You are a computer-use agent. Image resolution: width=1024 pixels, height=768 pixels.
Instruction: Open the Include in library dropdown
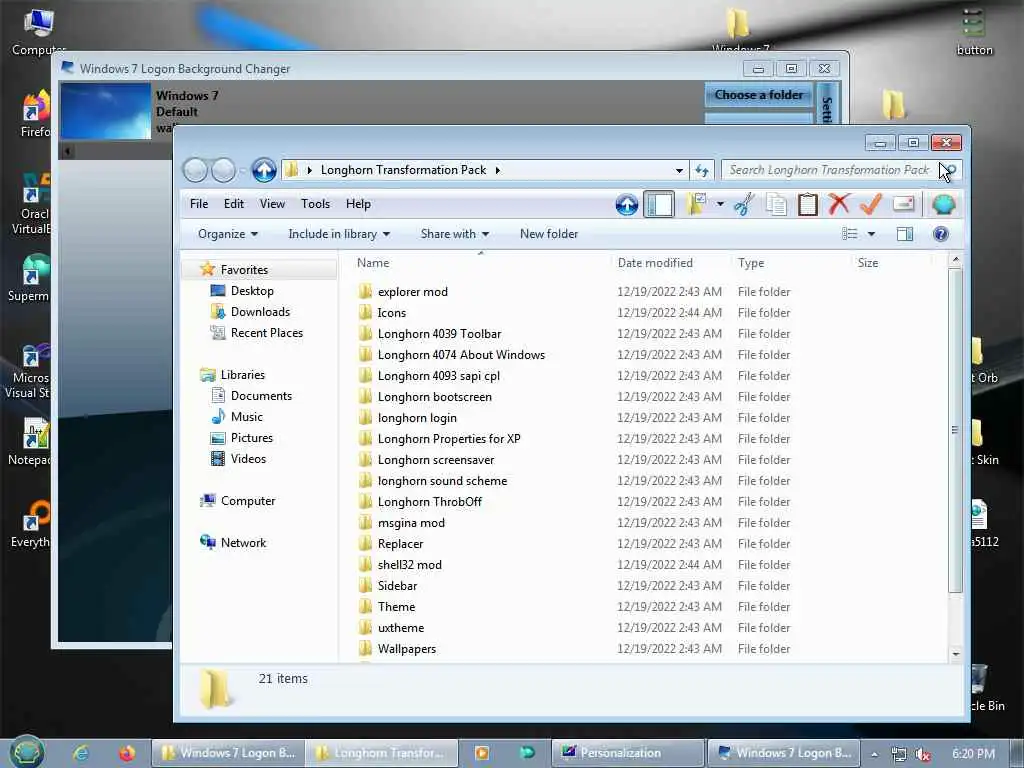(339, 234)
